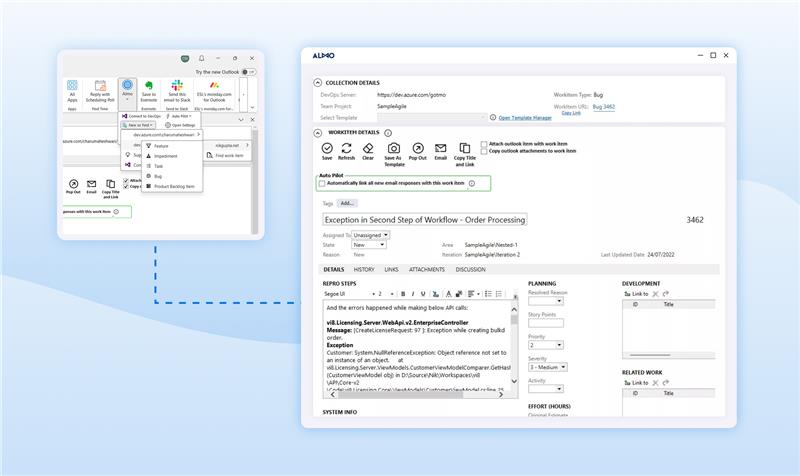Click the Clear eraser icon
800x476 pixels.
(368, 148)
